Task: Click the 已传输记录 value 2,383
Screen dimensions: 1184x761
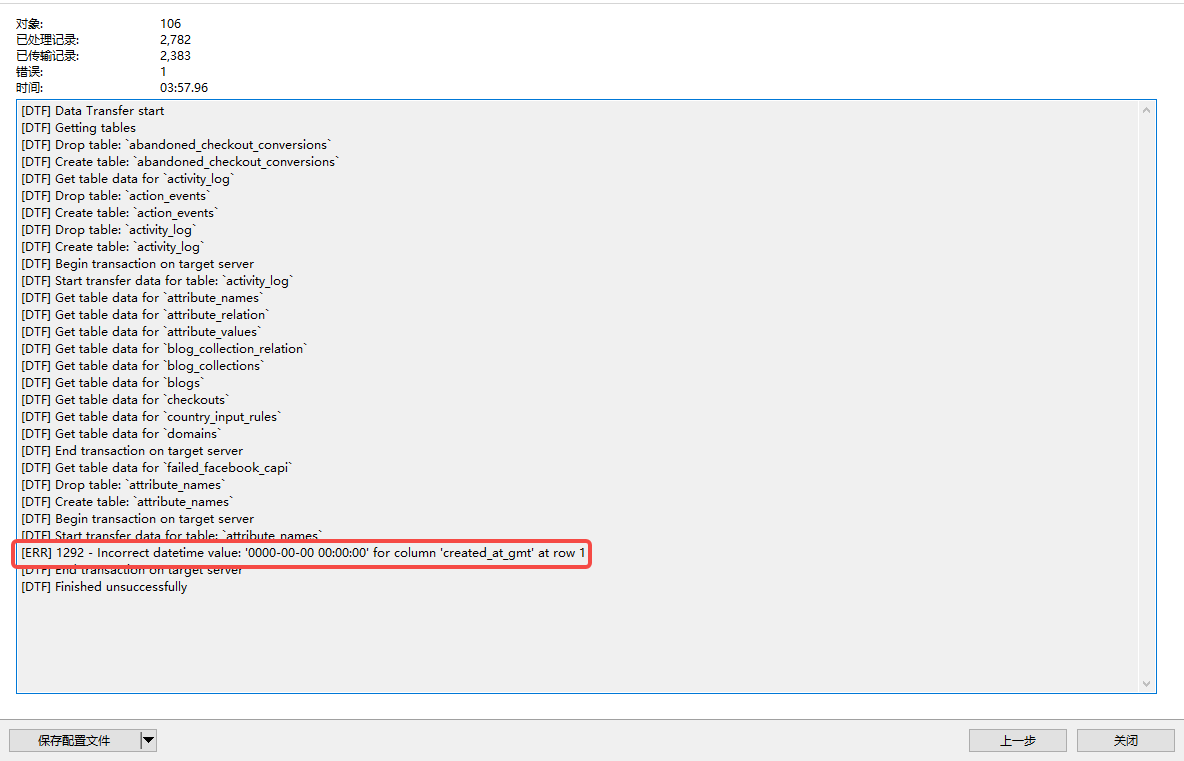Action: click(175, 56)
